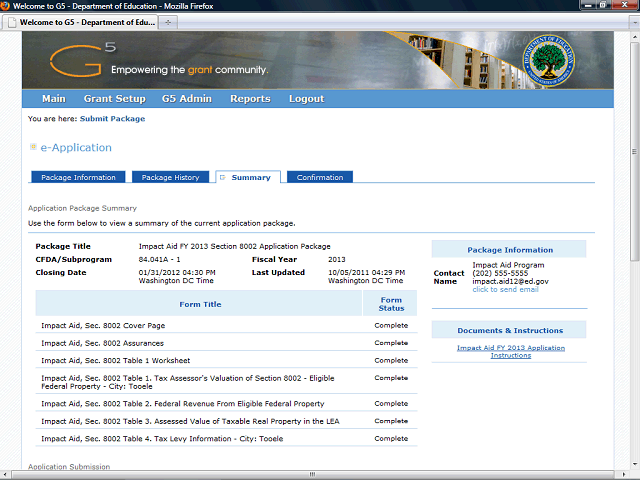Click the 'click to send email' link
This screenshot has height=480, width=640.
click(x=505, y=289)
